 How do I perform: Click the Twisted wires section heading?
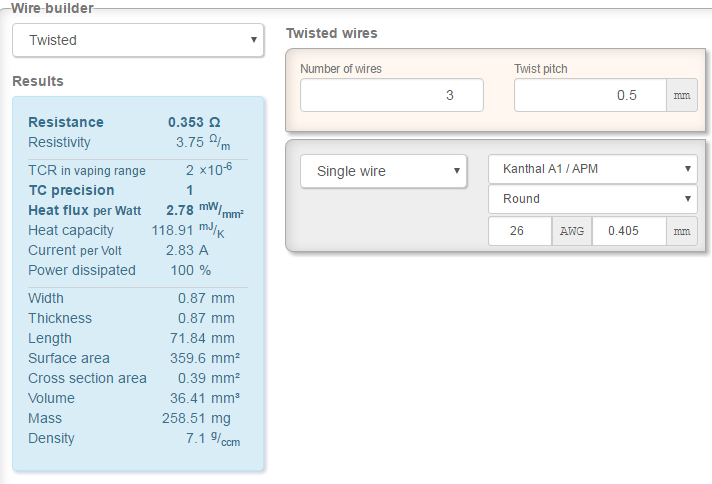(332, 33)
